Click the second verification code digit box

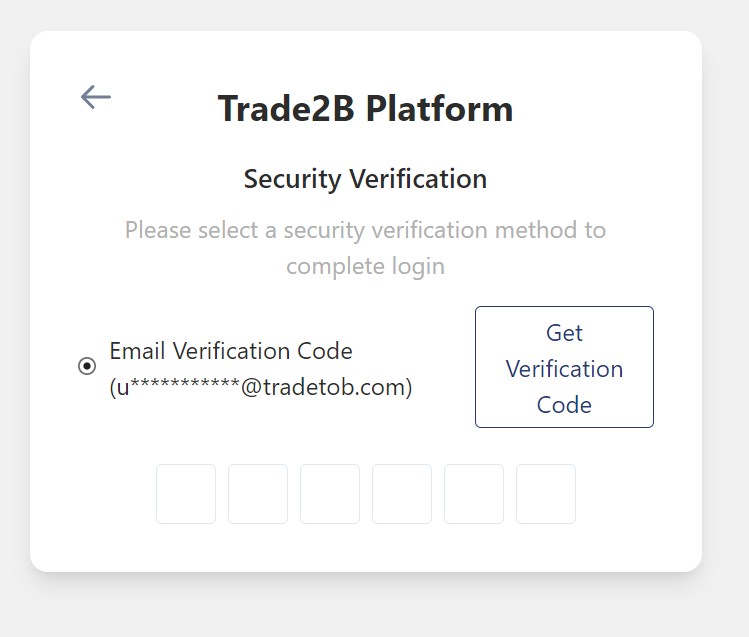pos(258,494)
